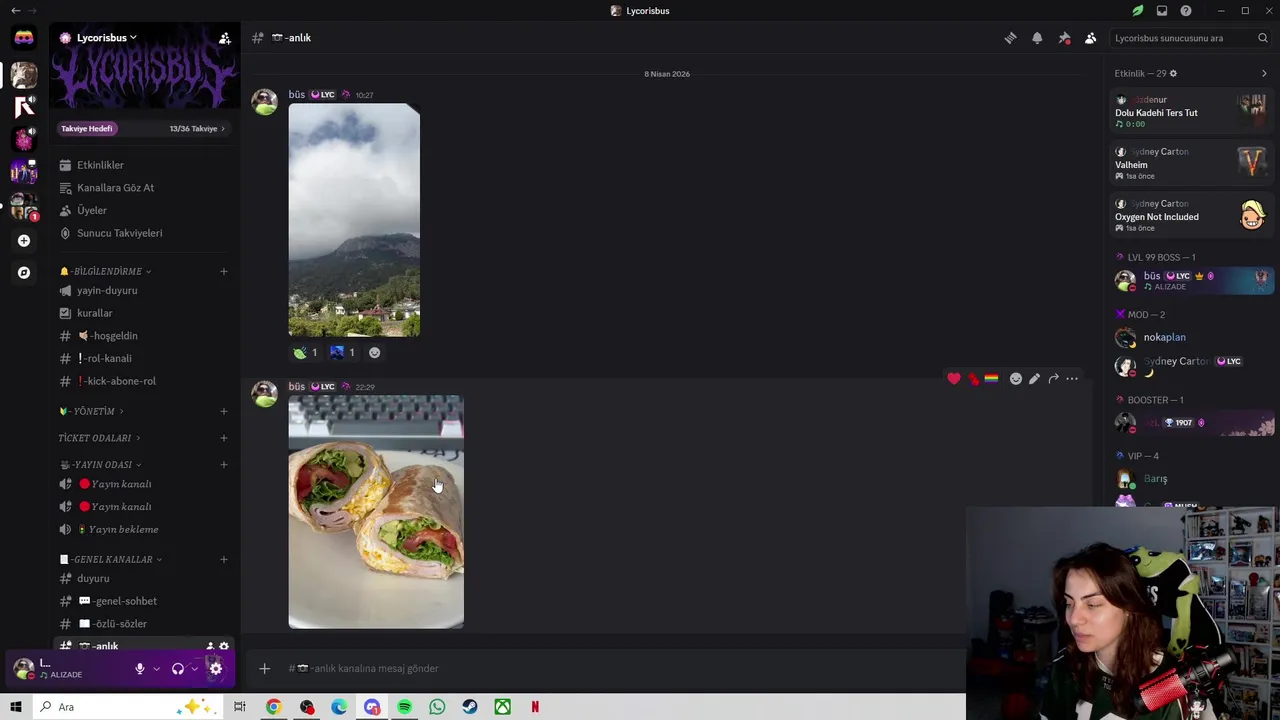This screenshot has height=720, width=1280.
Task: Open the -rol-kanali channel
Action: [144, 359]
